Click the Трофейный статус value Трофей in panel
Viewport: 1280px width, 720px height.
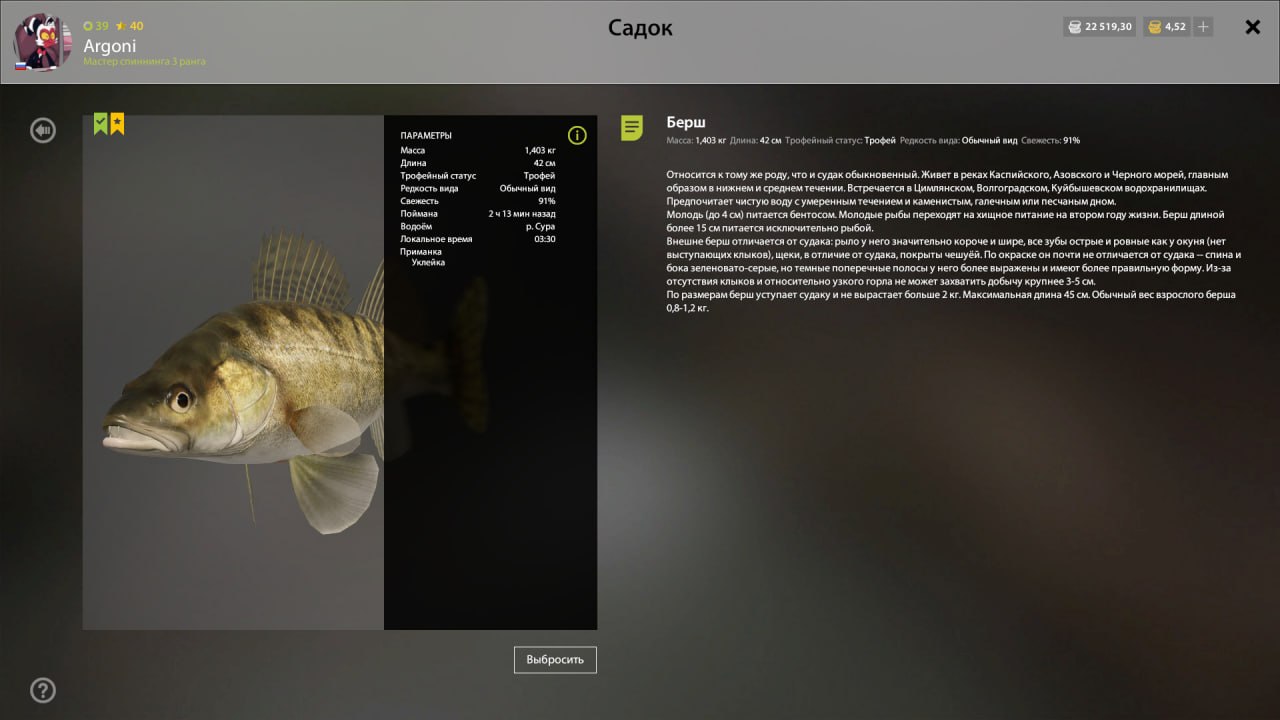[540, 176]
